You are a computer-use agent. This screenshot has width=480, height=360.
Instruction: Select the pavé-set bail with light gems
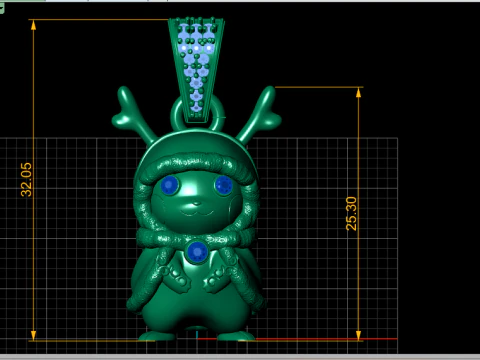coord(196,70)
